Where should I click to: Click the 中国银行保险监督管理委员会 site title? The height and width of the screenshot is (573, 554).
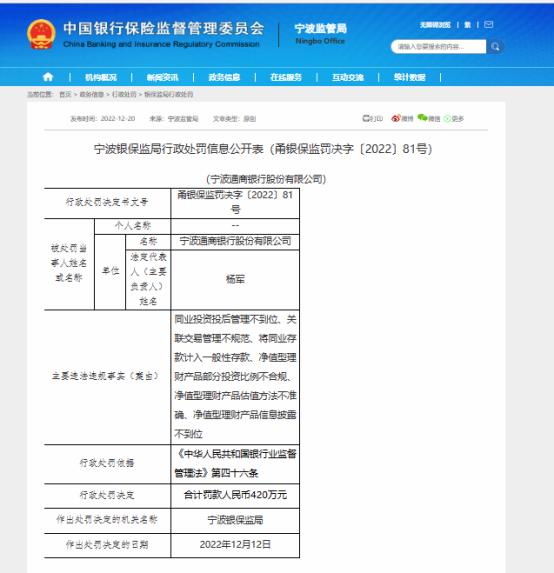tap(163, 29)
